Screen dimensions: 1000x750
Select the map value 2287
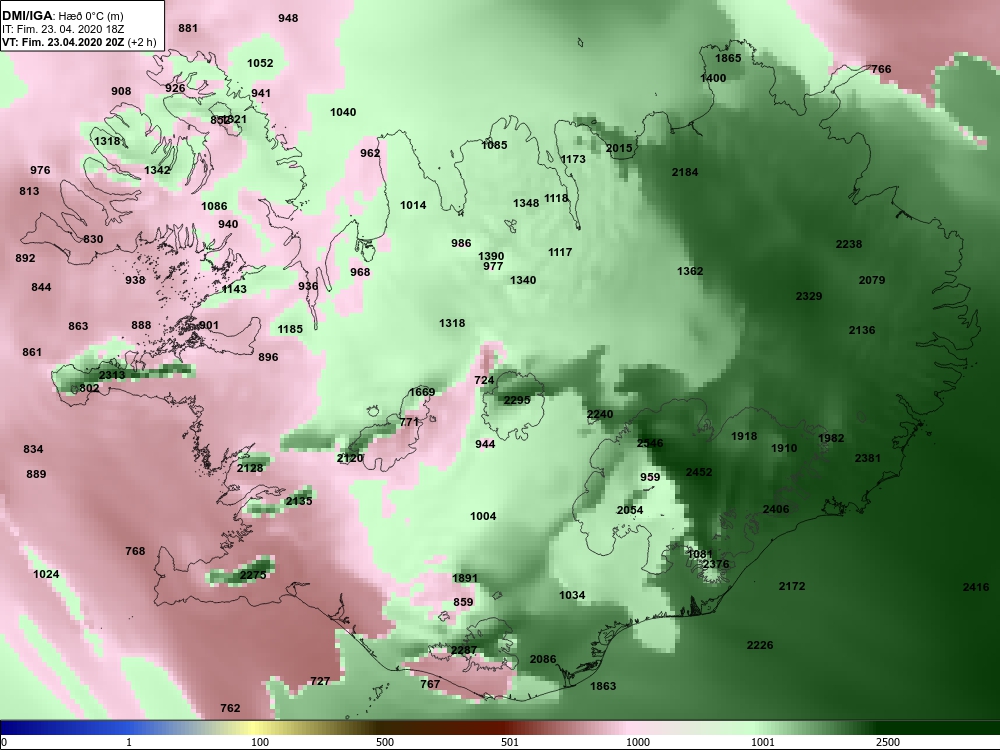(x=464, y=651)
